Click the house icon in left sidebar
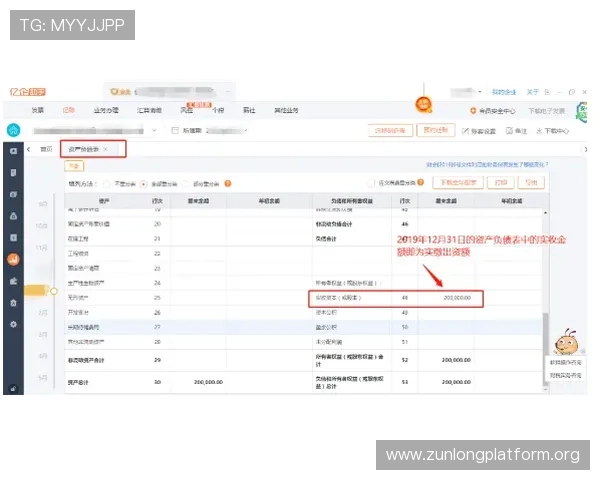Viewport: 600px width, 480px height. click(x=13, y=303)
